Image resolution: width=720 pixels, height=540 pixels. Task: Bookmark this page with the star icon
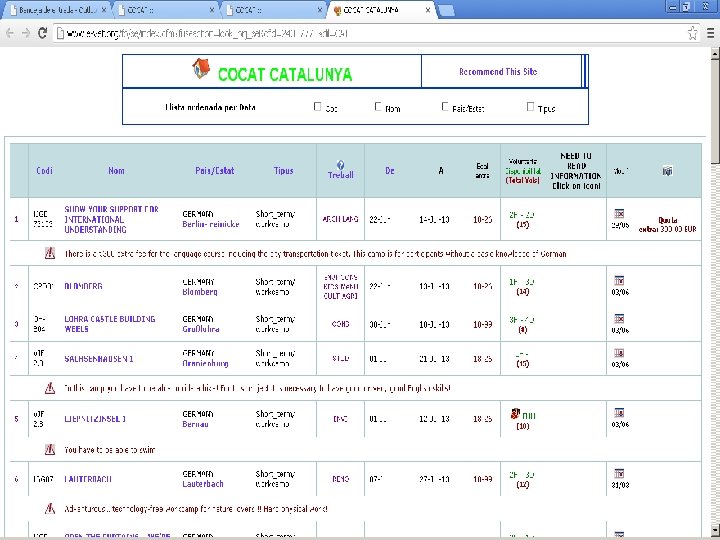click(692, 33)
